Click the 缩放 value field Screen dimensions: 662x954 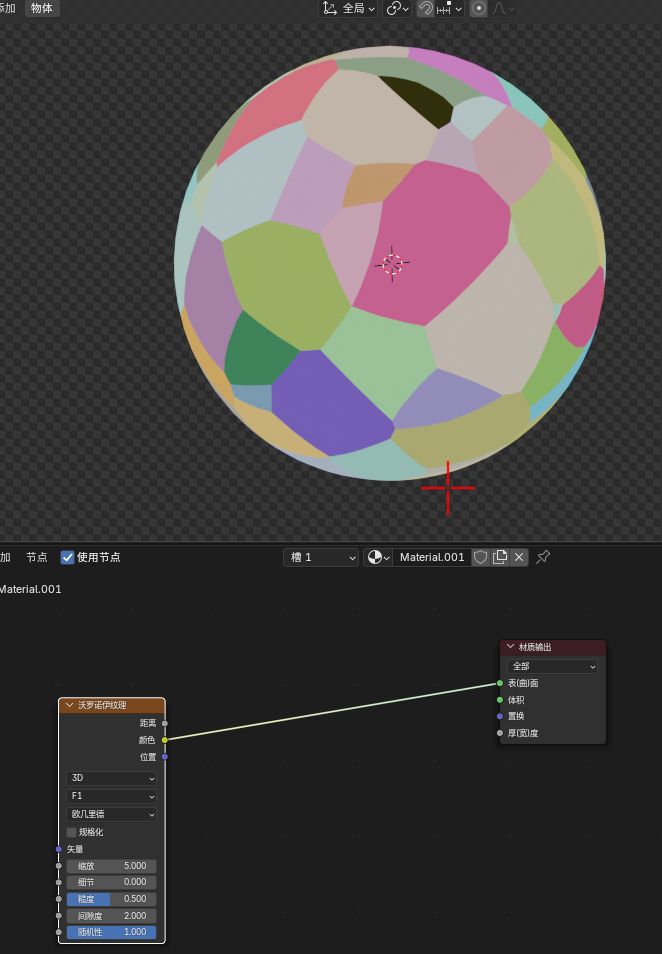coord(112,866)
